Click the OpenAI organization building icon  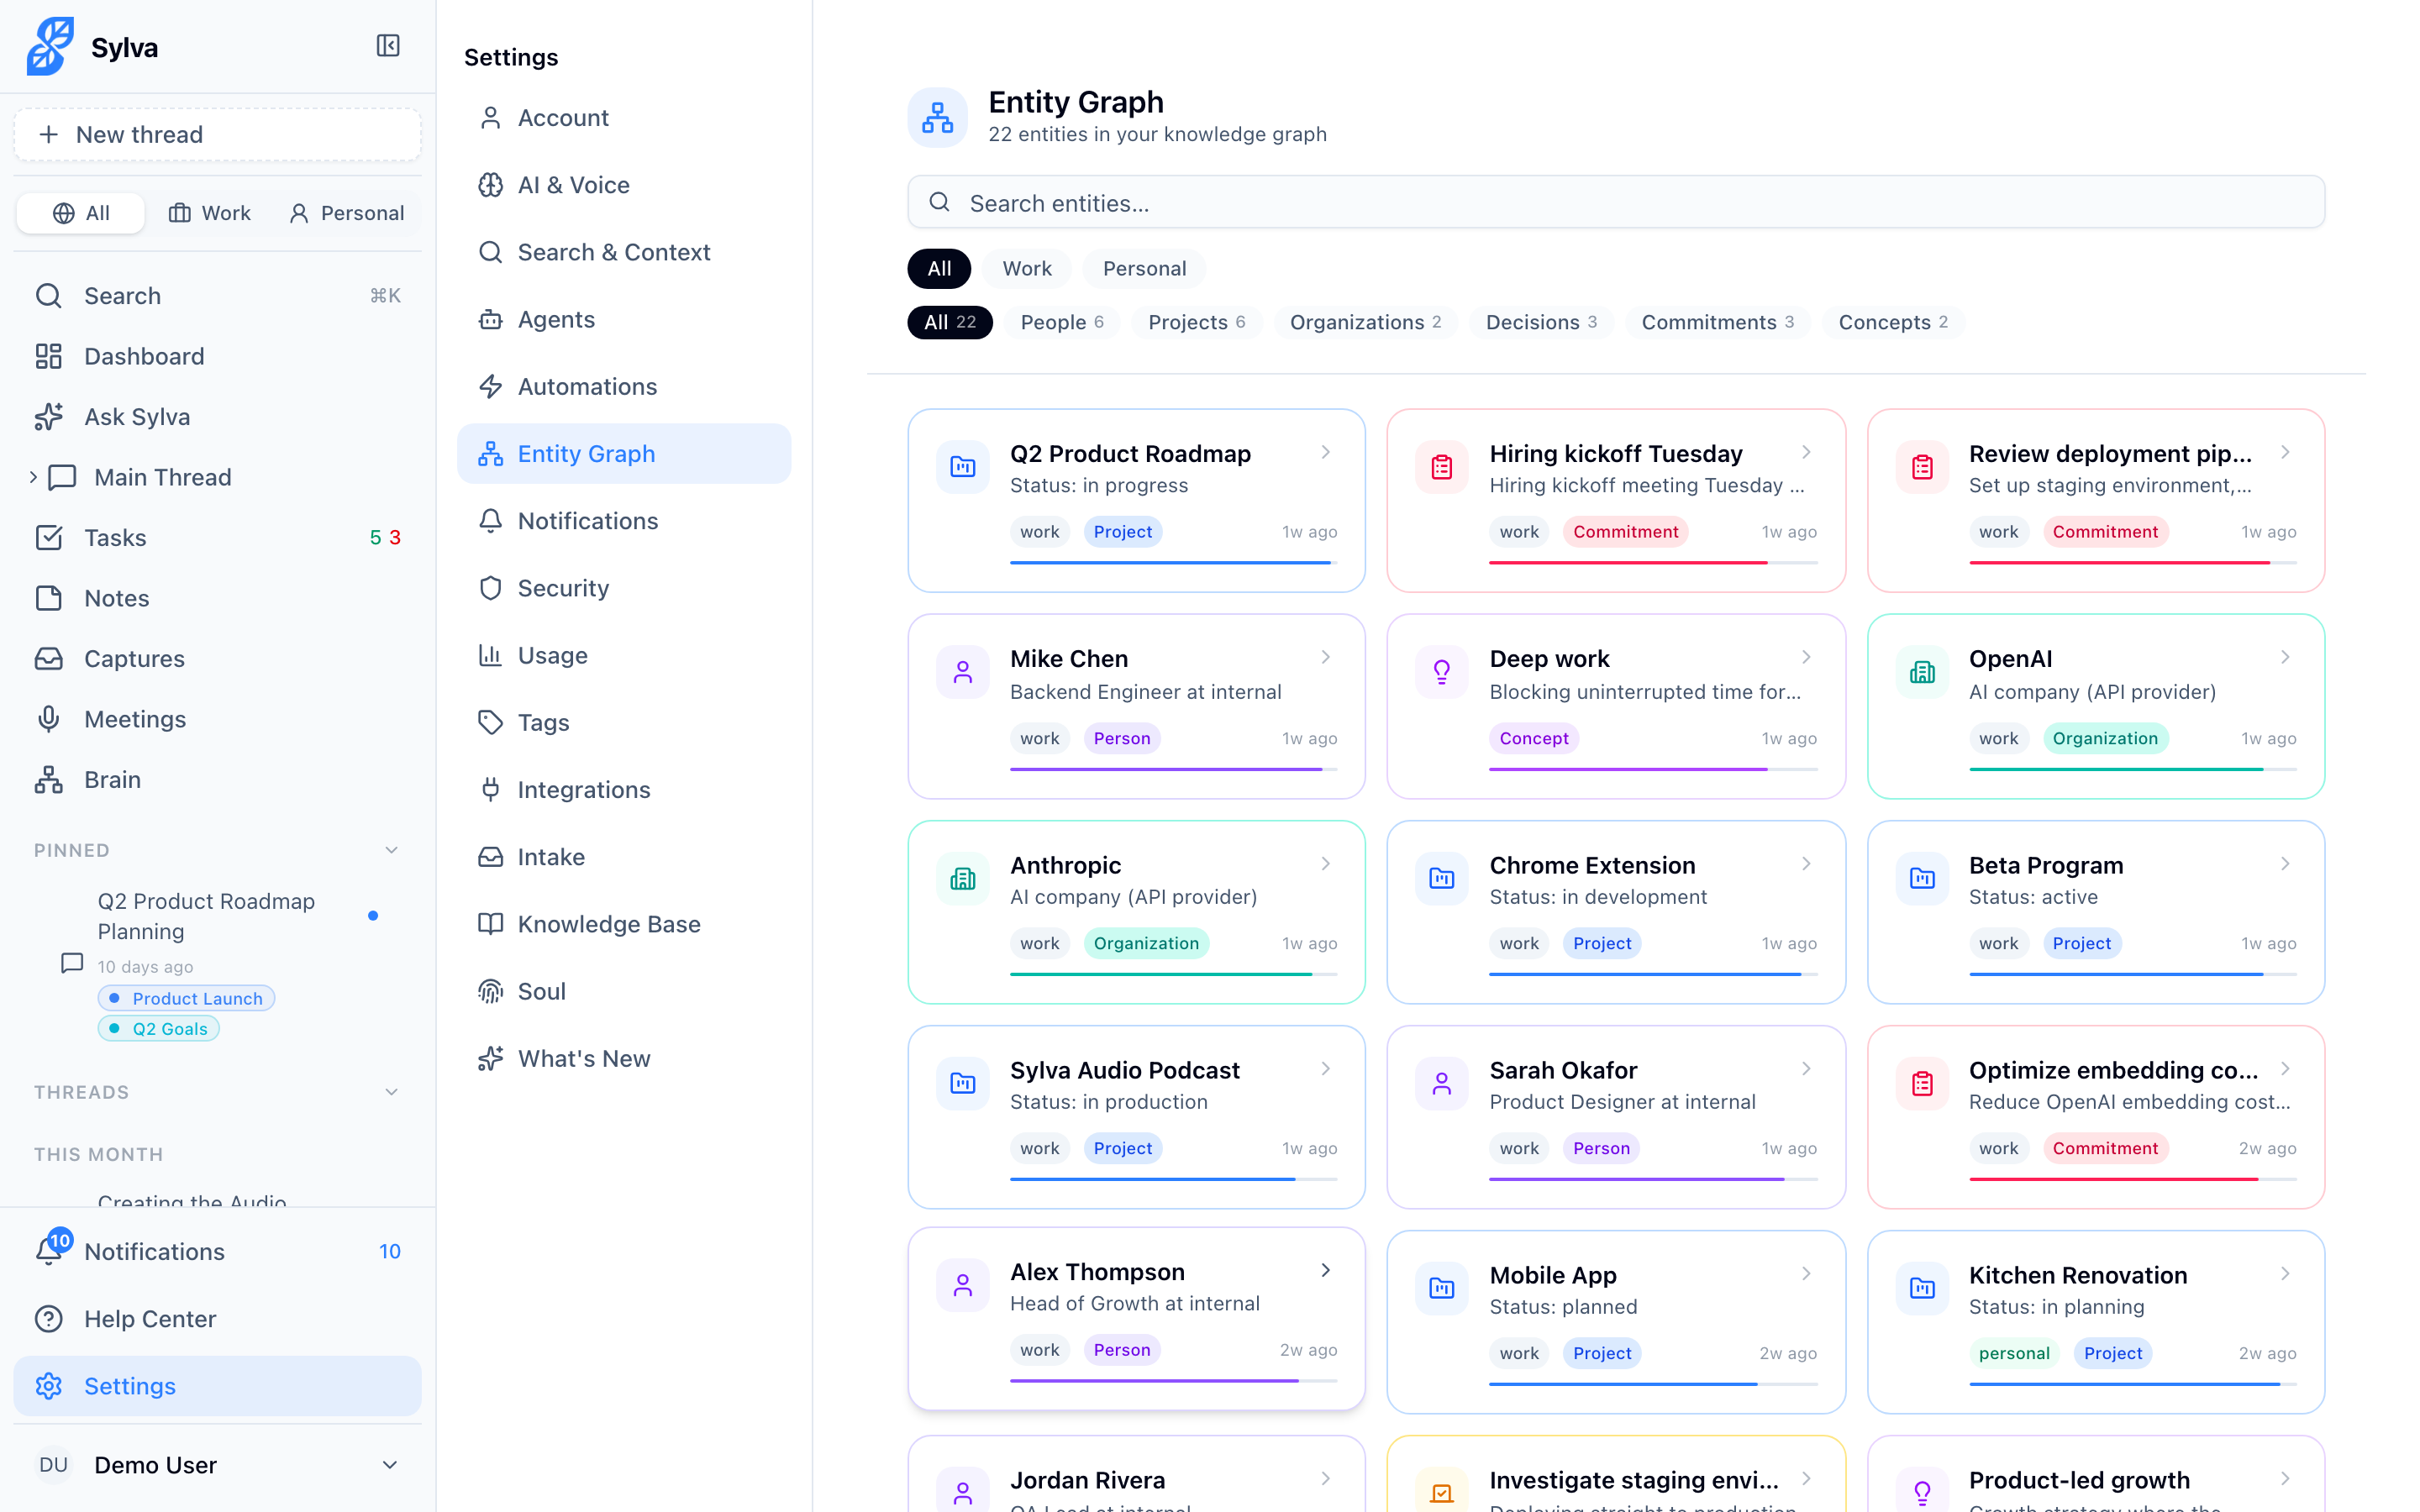[1922, 672]
